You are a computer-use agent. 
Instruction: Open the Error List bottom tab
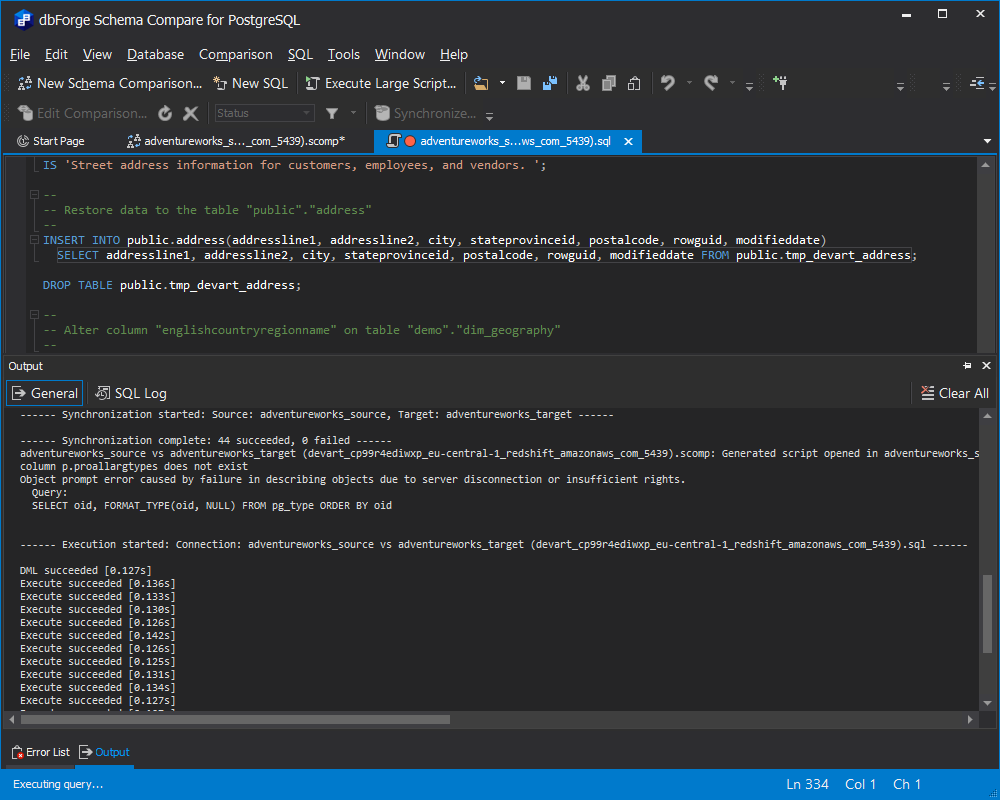pos(41,752)
